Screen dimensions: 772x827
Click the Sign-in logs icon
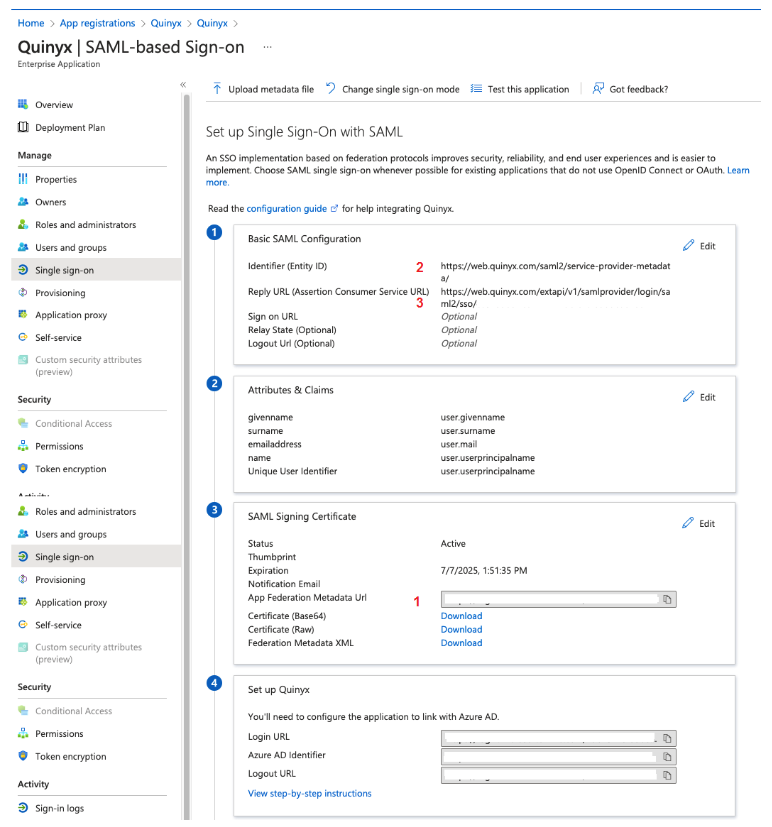coord(23,807)
